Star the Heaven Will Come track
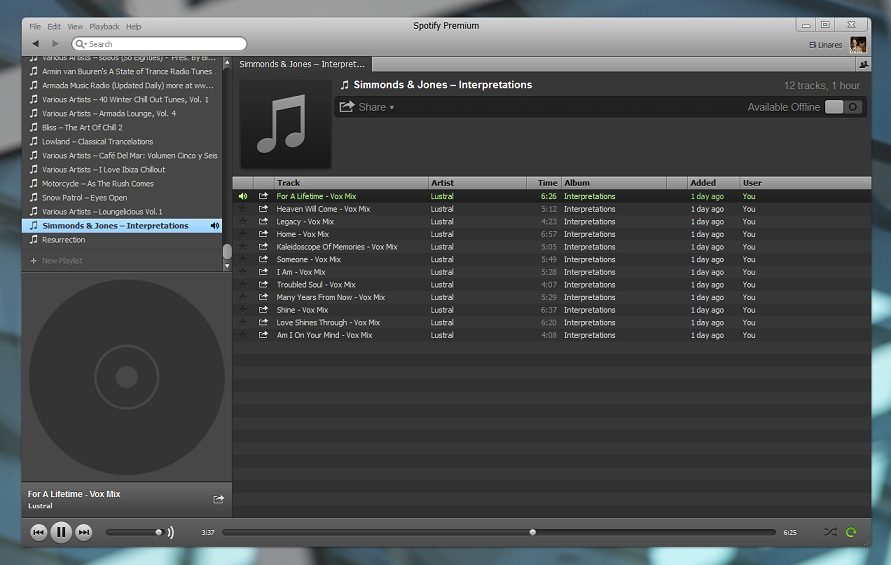This screenshot has width=891, height=565. tap(243, 209)
